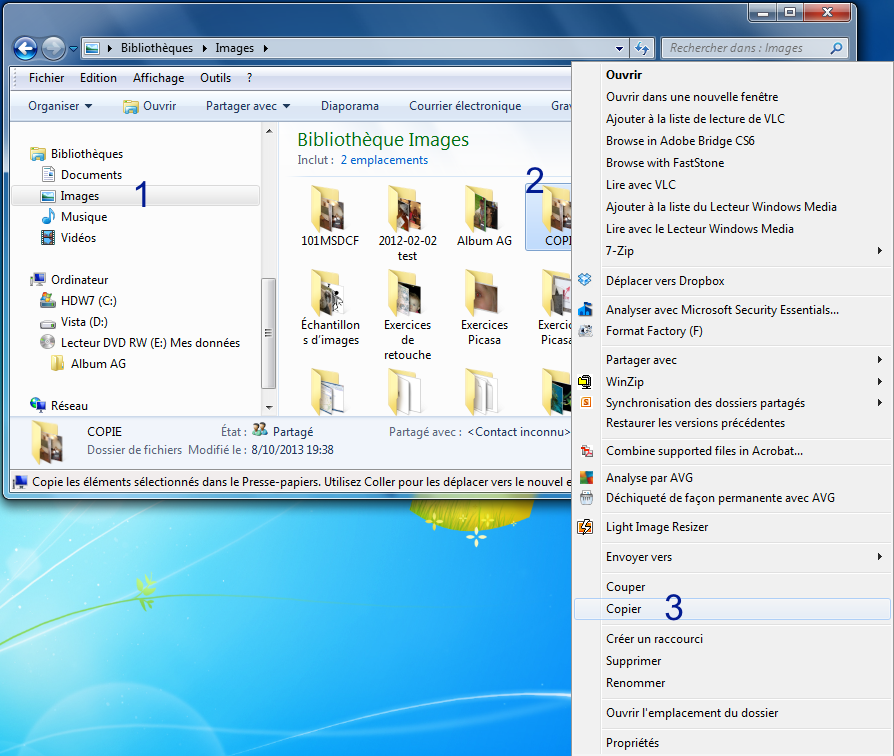The height and width of the screenshot is (756, 894).
Task: Open the Outils menu
Action: point(216,78)
